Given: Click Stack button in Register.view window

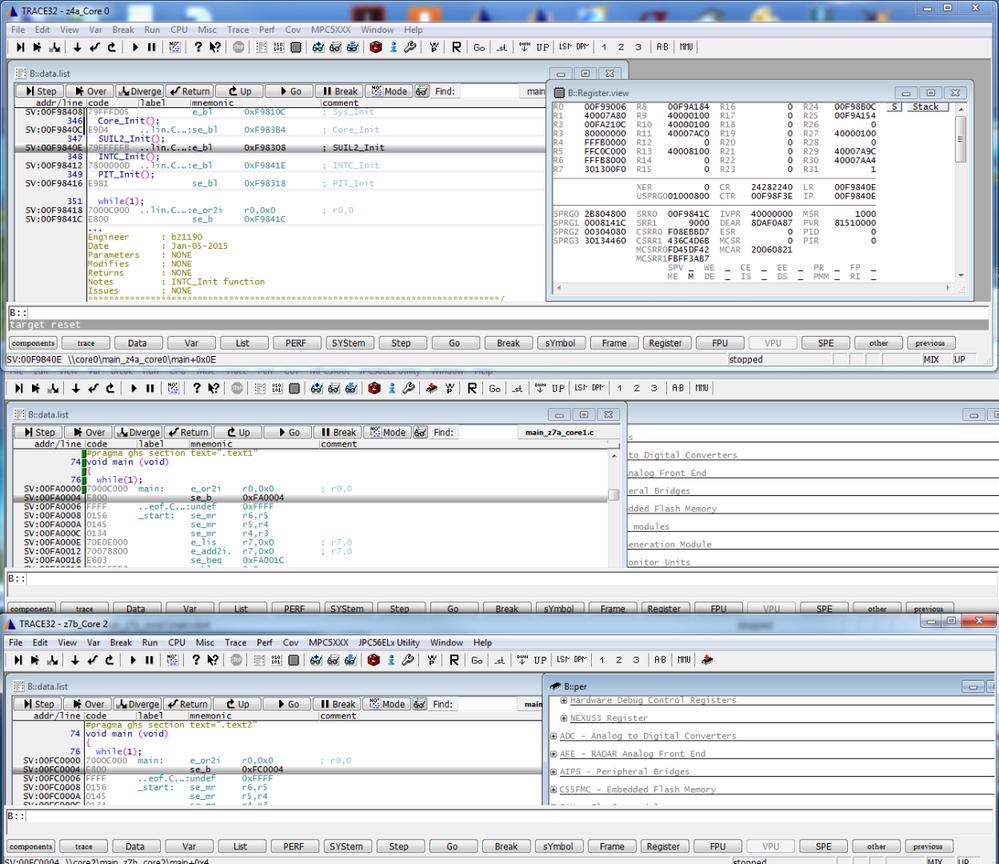Looking at the screenshot, I should coord(925,106).
